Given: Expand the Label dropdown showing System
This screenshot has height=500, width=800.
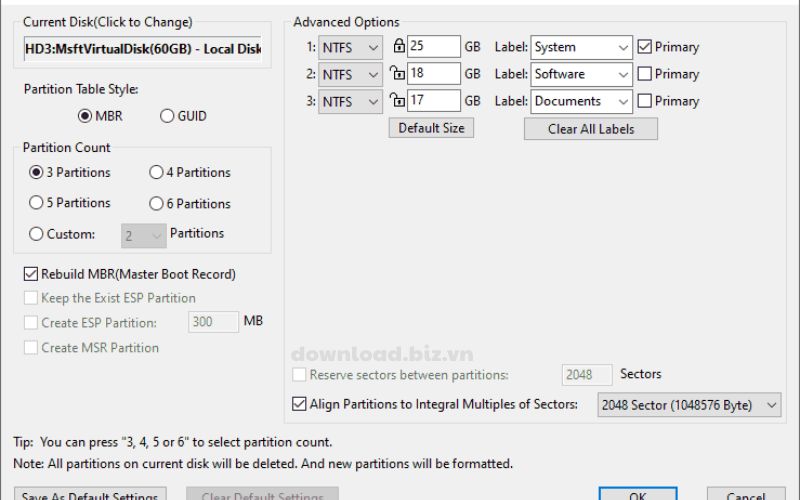Looking at the screenshot, I should click(x=582, y=47).
